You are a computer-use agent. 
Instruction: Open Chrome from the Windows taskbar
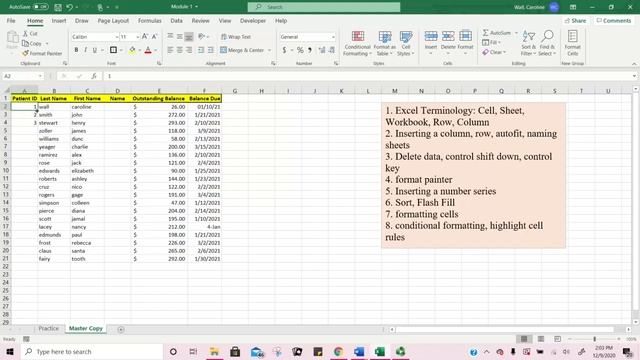pos(338,351)
